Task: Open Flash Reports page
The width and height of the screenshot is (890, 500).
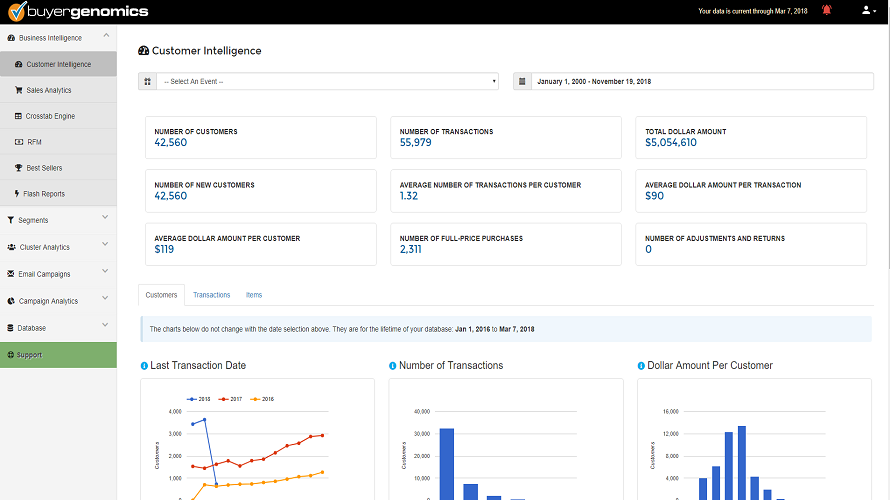Action: coord(58,194)
